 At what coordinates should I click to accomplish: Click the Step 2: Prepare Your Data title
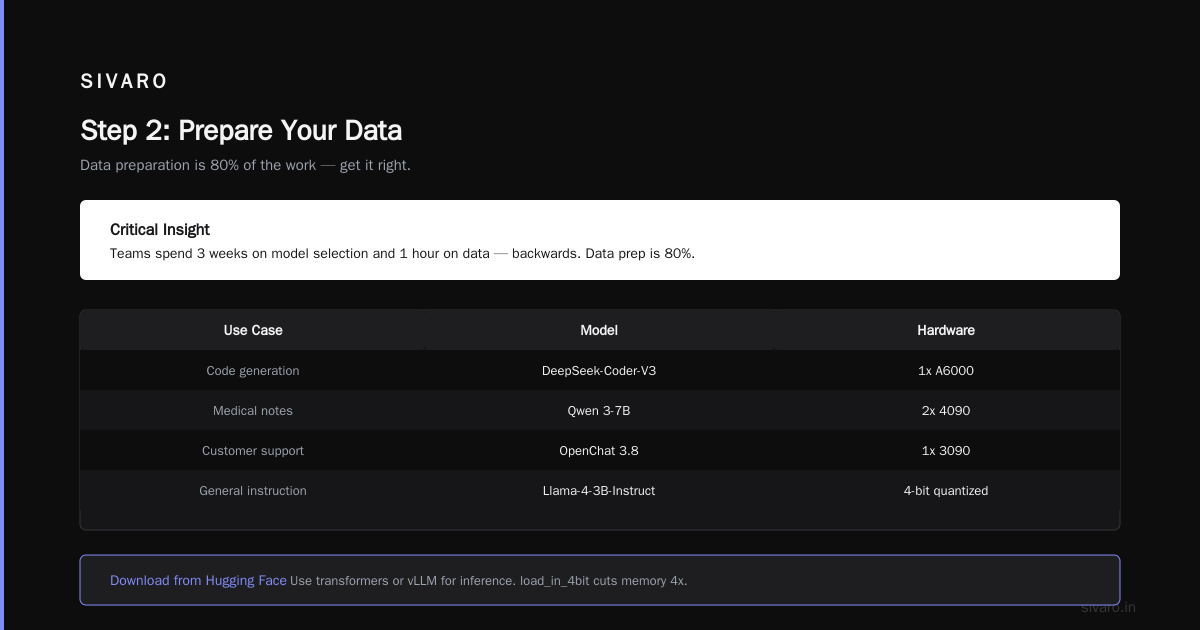tap(241, 130)
